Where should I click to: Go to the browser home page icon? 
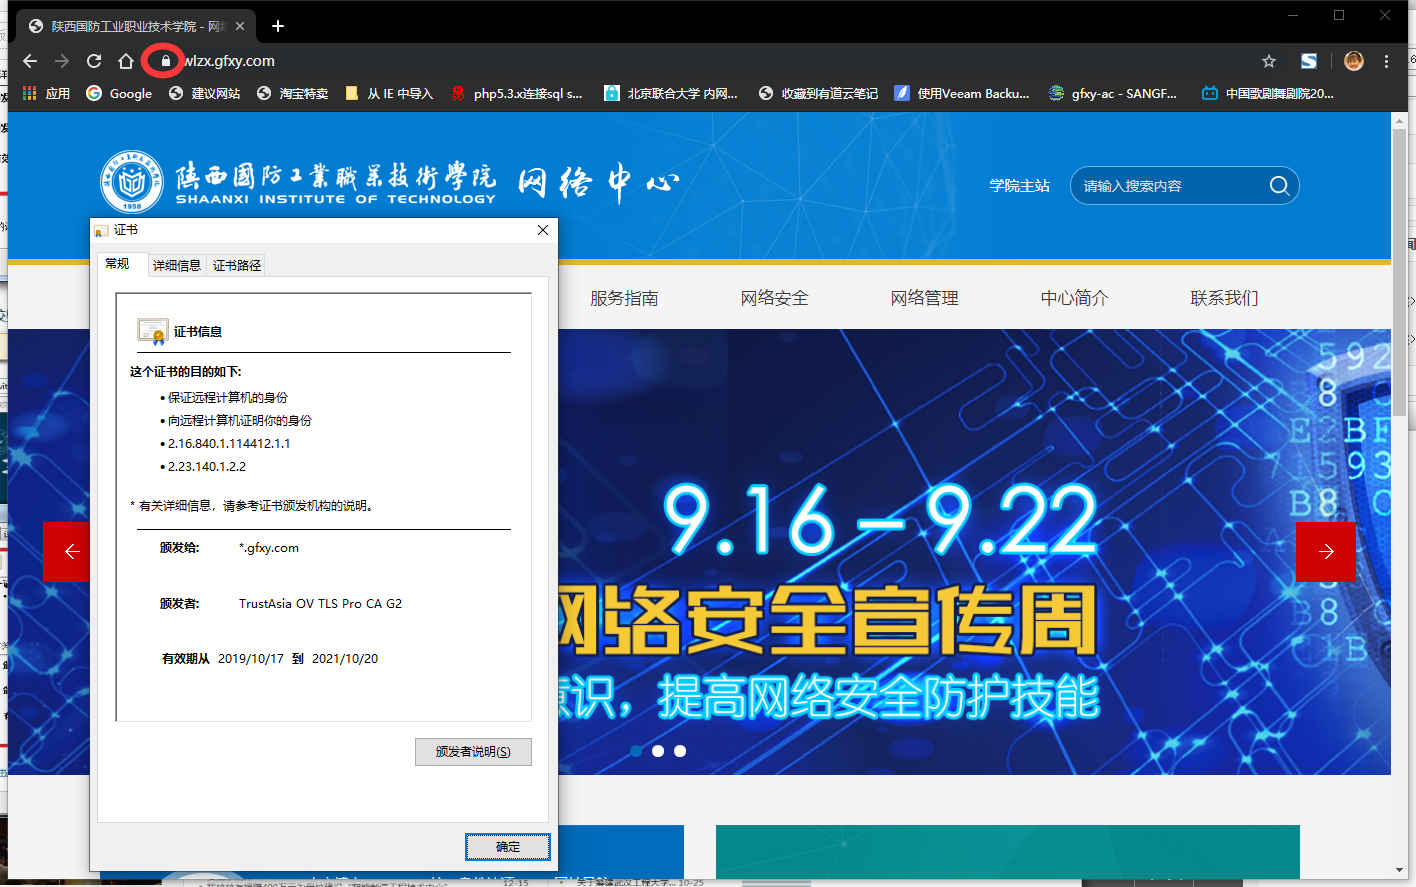click(x=126, y=61)
